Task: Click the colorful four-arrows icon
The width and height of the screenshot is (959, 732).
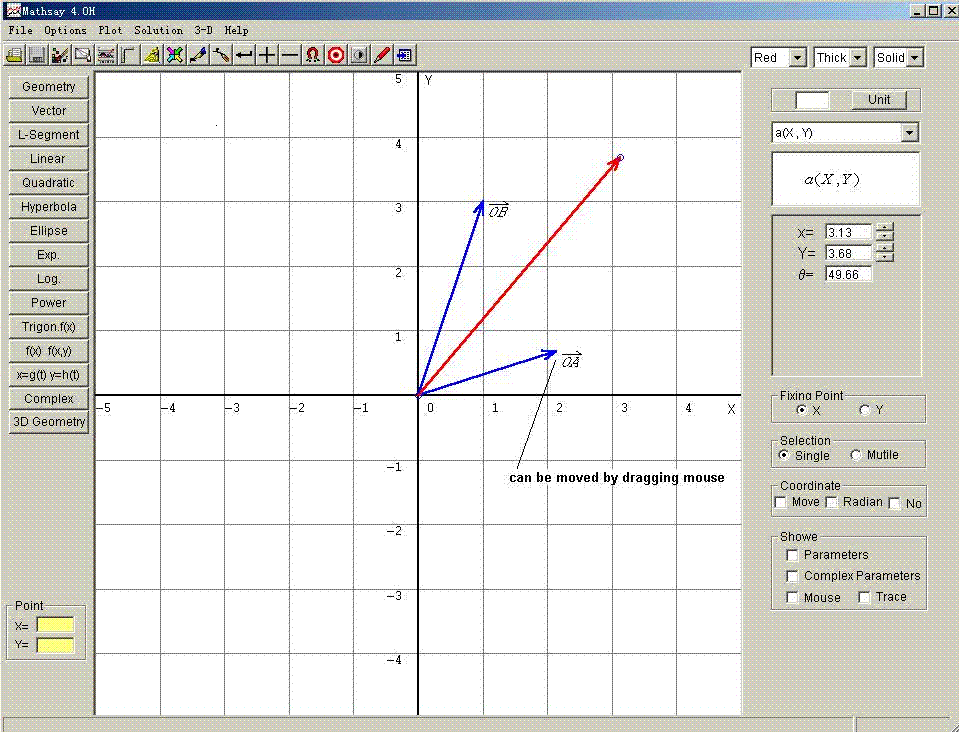Action: coord(174,56)
